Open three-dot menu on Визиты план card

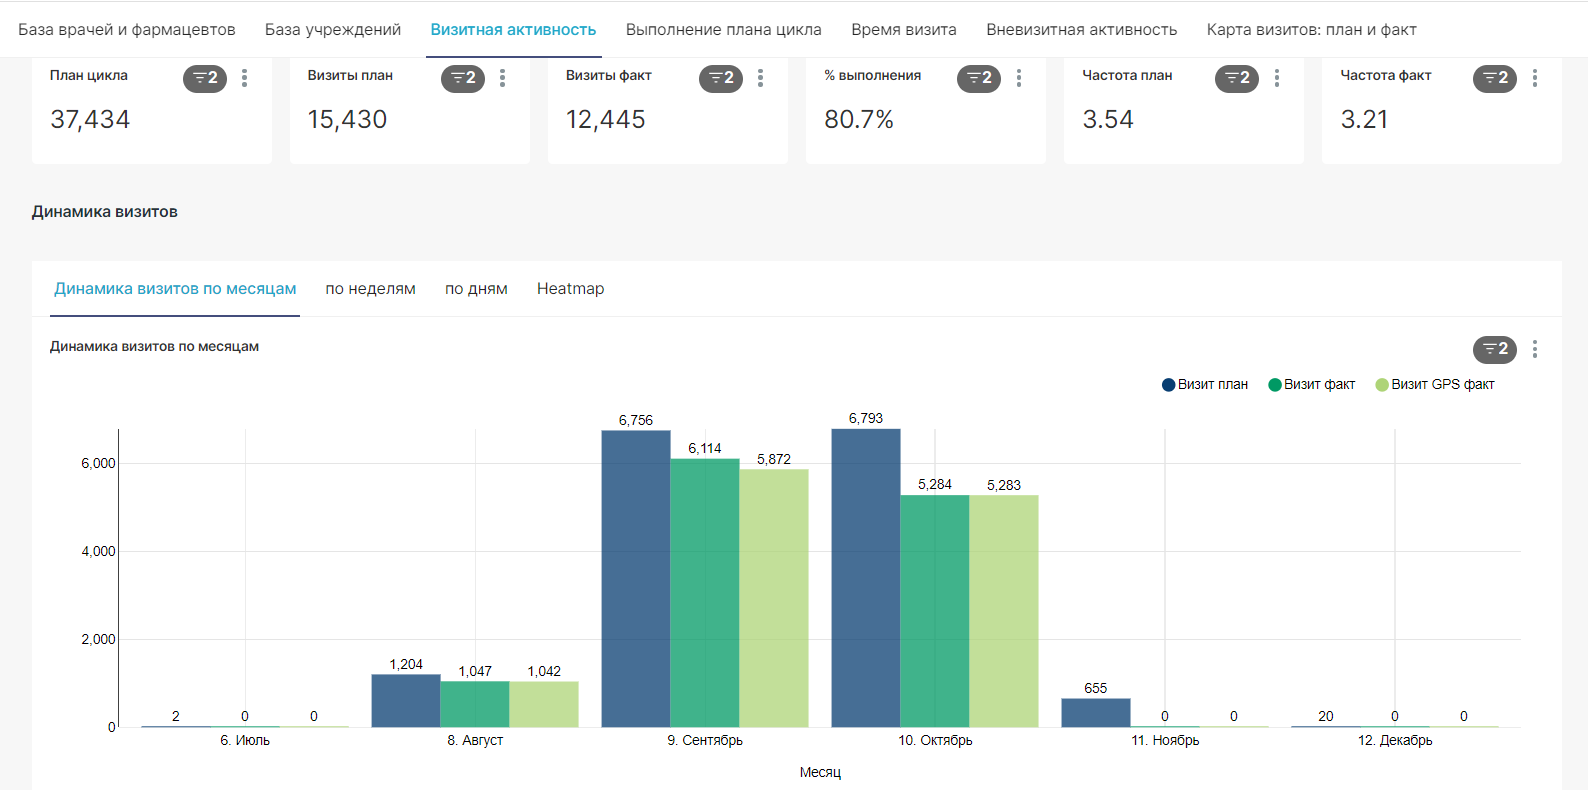[502, 78]
